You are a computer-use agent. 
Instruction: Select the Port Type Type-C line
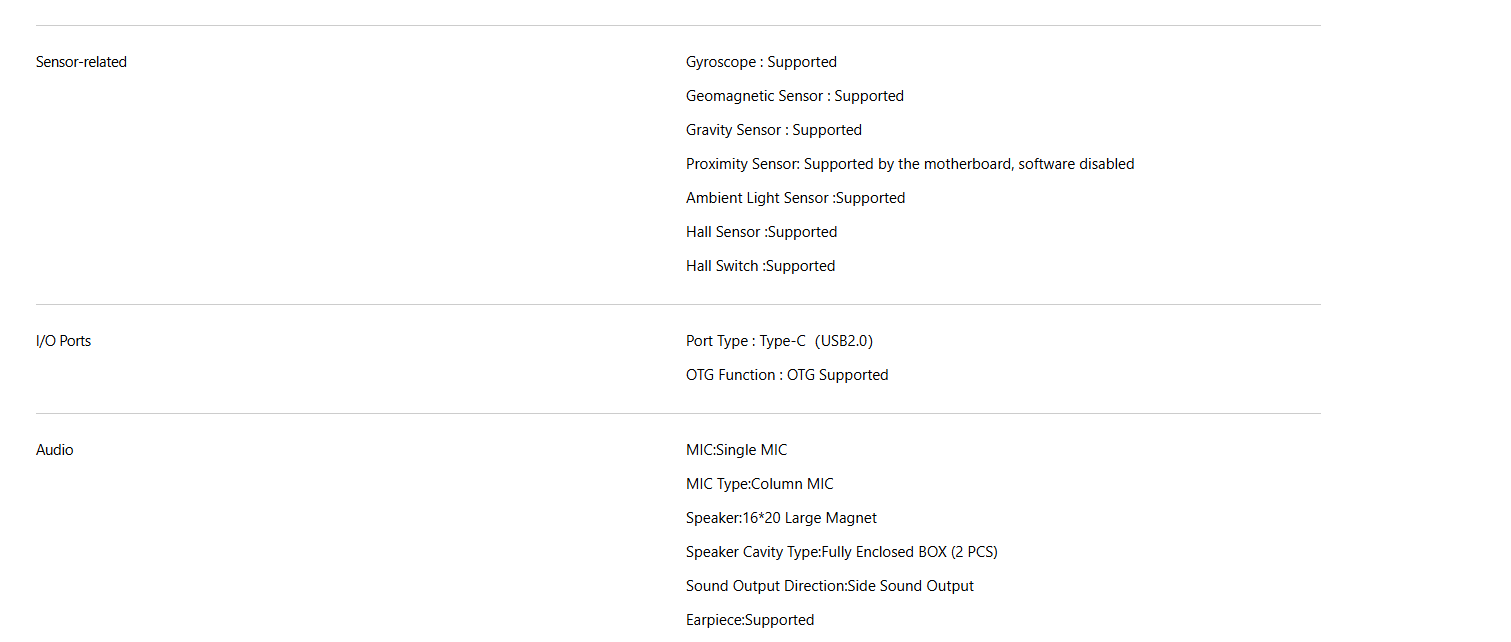click(779, 341)
